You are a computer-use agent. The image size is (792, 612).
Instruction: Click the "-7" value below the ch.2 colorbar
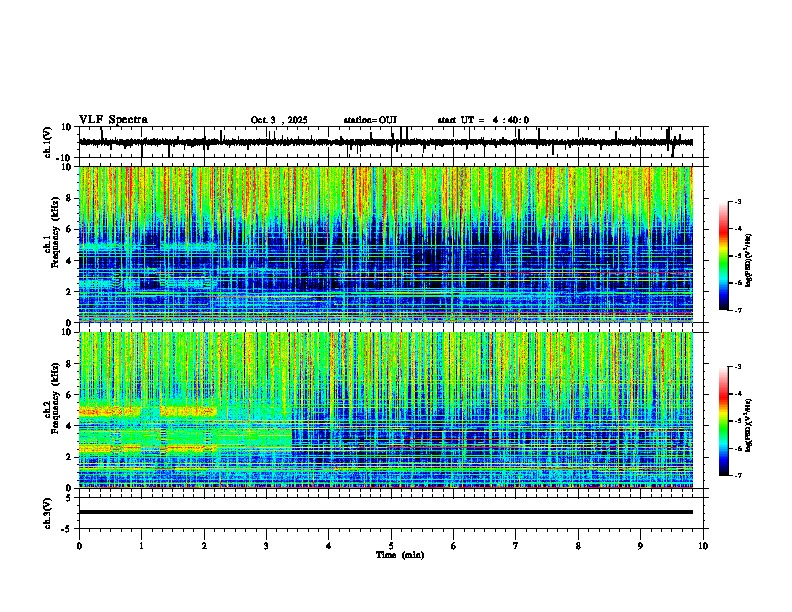(737, 476)
